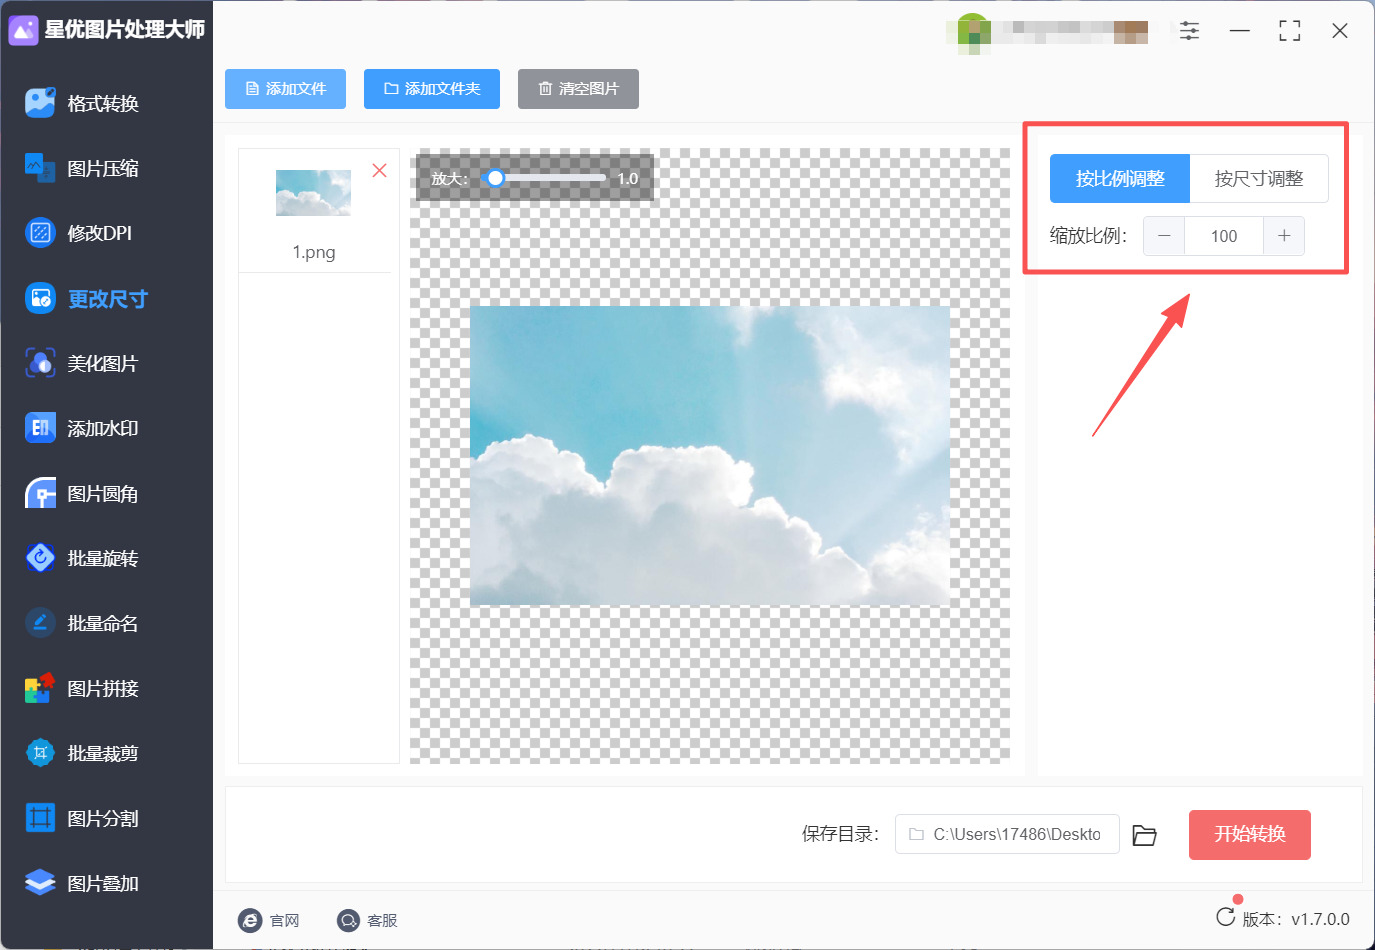Browse save folder with folder icon
This screenshot has width=1375, height=950.
coord(1144,835)
